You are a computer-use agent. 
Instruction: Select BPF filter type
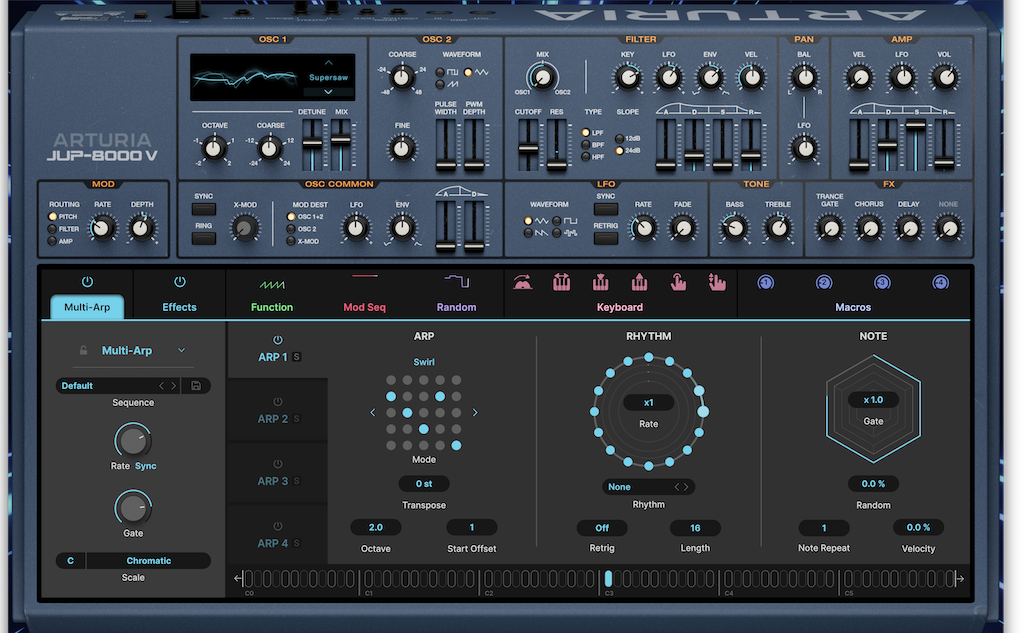coord(586,145)
